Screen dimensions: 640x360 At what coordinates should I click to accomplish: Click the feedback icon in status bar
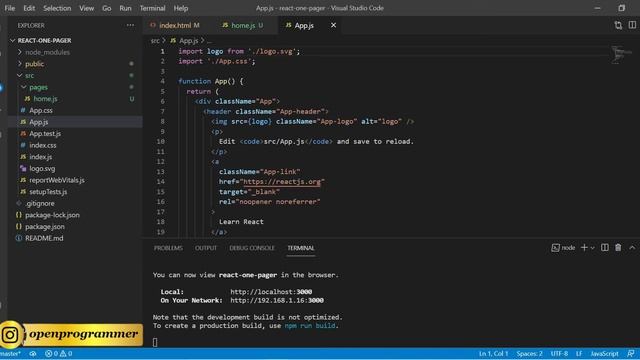coord(631,354)
